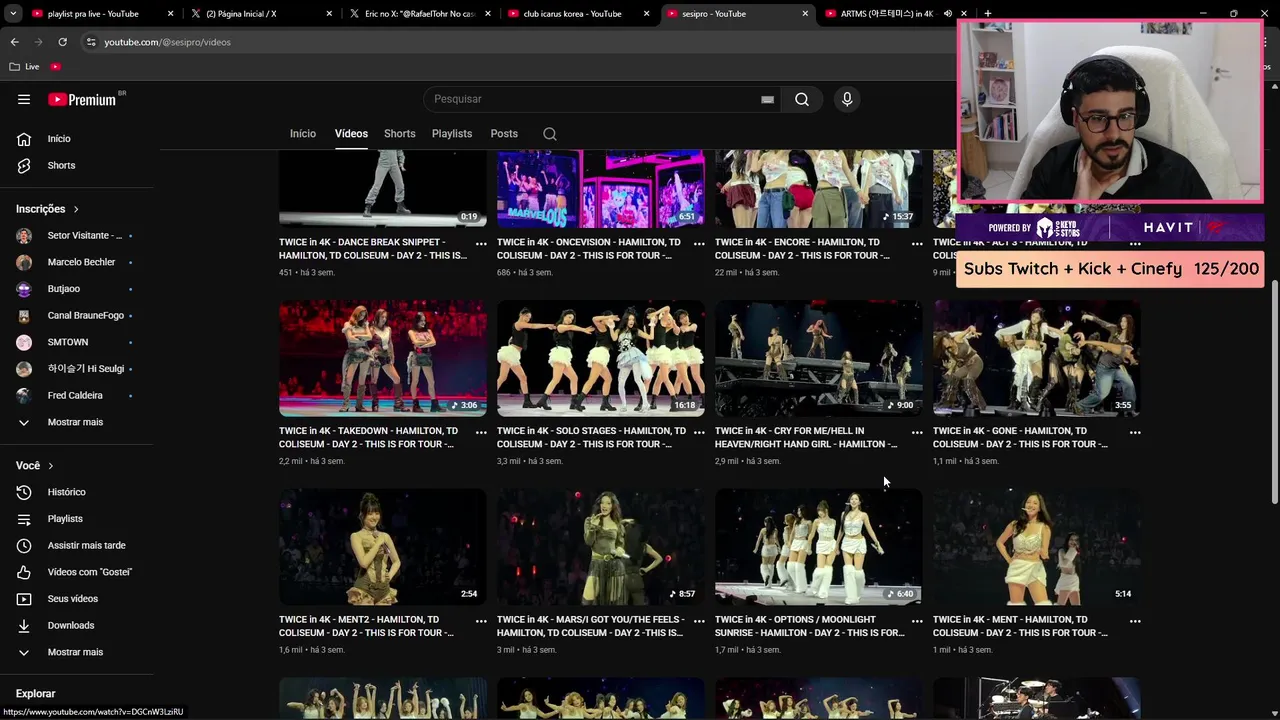1280x720 pixels.
Task: Open the on-screen keyboard icon in search
Action: [767, 99]
